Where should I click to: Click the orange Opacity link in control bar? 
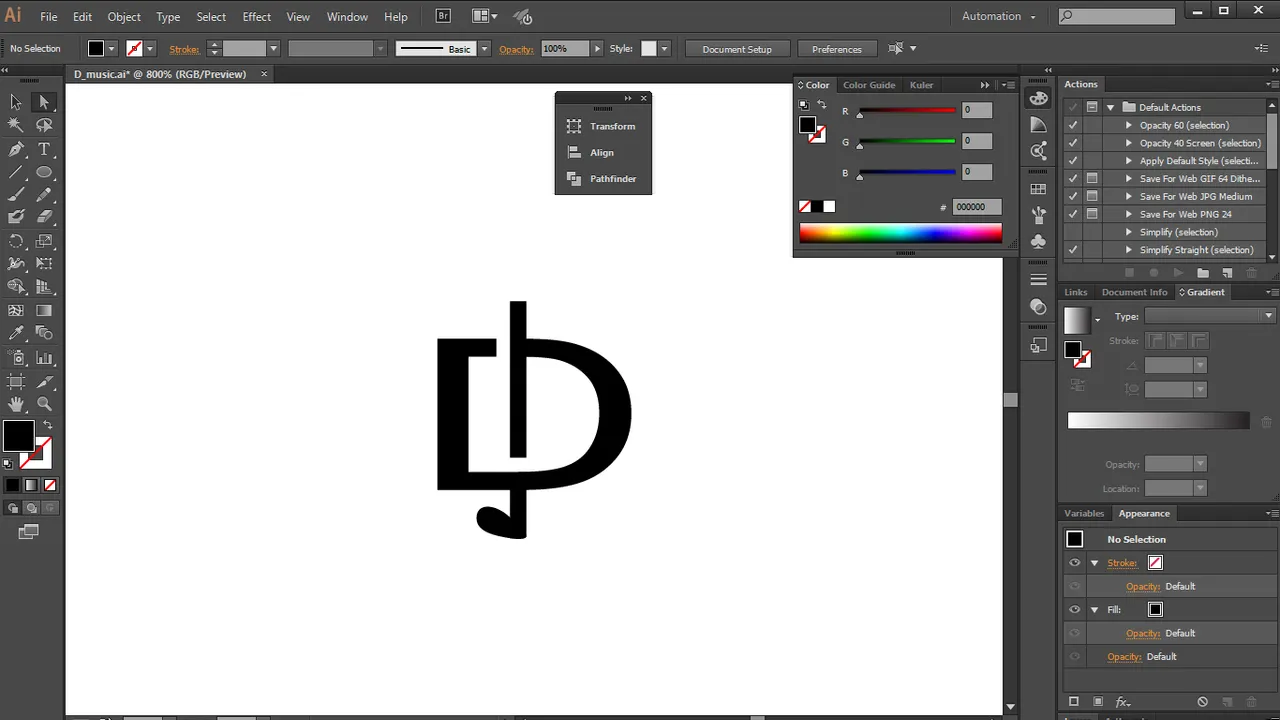pyautogui.click(x=516, y=49)
